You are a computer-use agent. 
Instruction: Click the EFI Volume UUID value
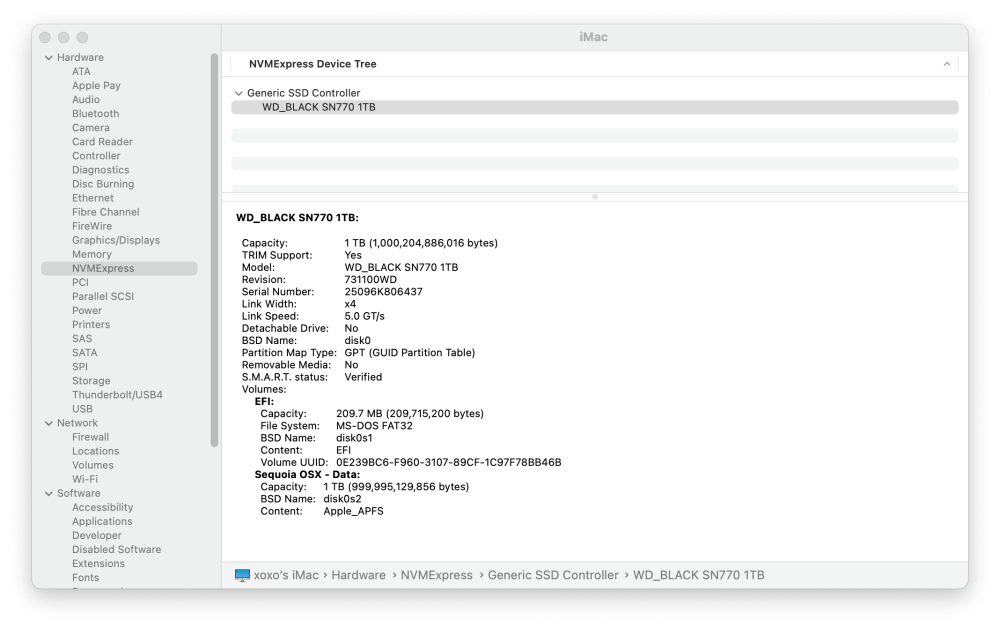pyautogui.click(x=448, y=463)
